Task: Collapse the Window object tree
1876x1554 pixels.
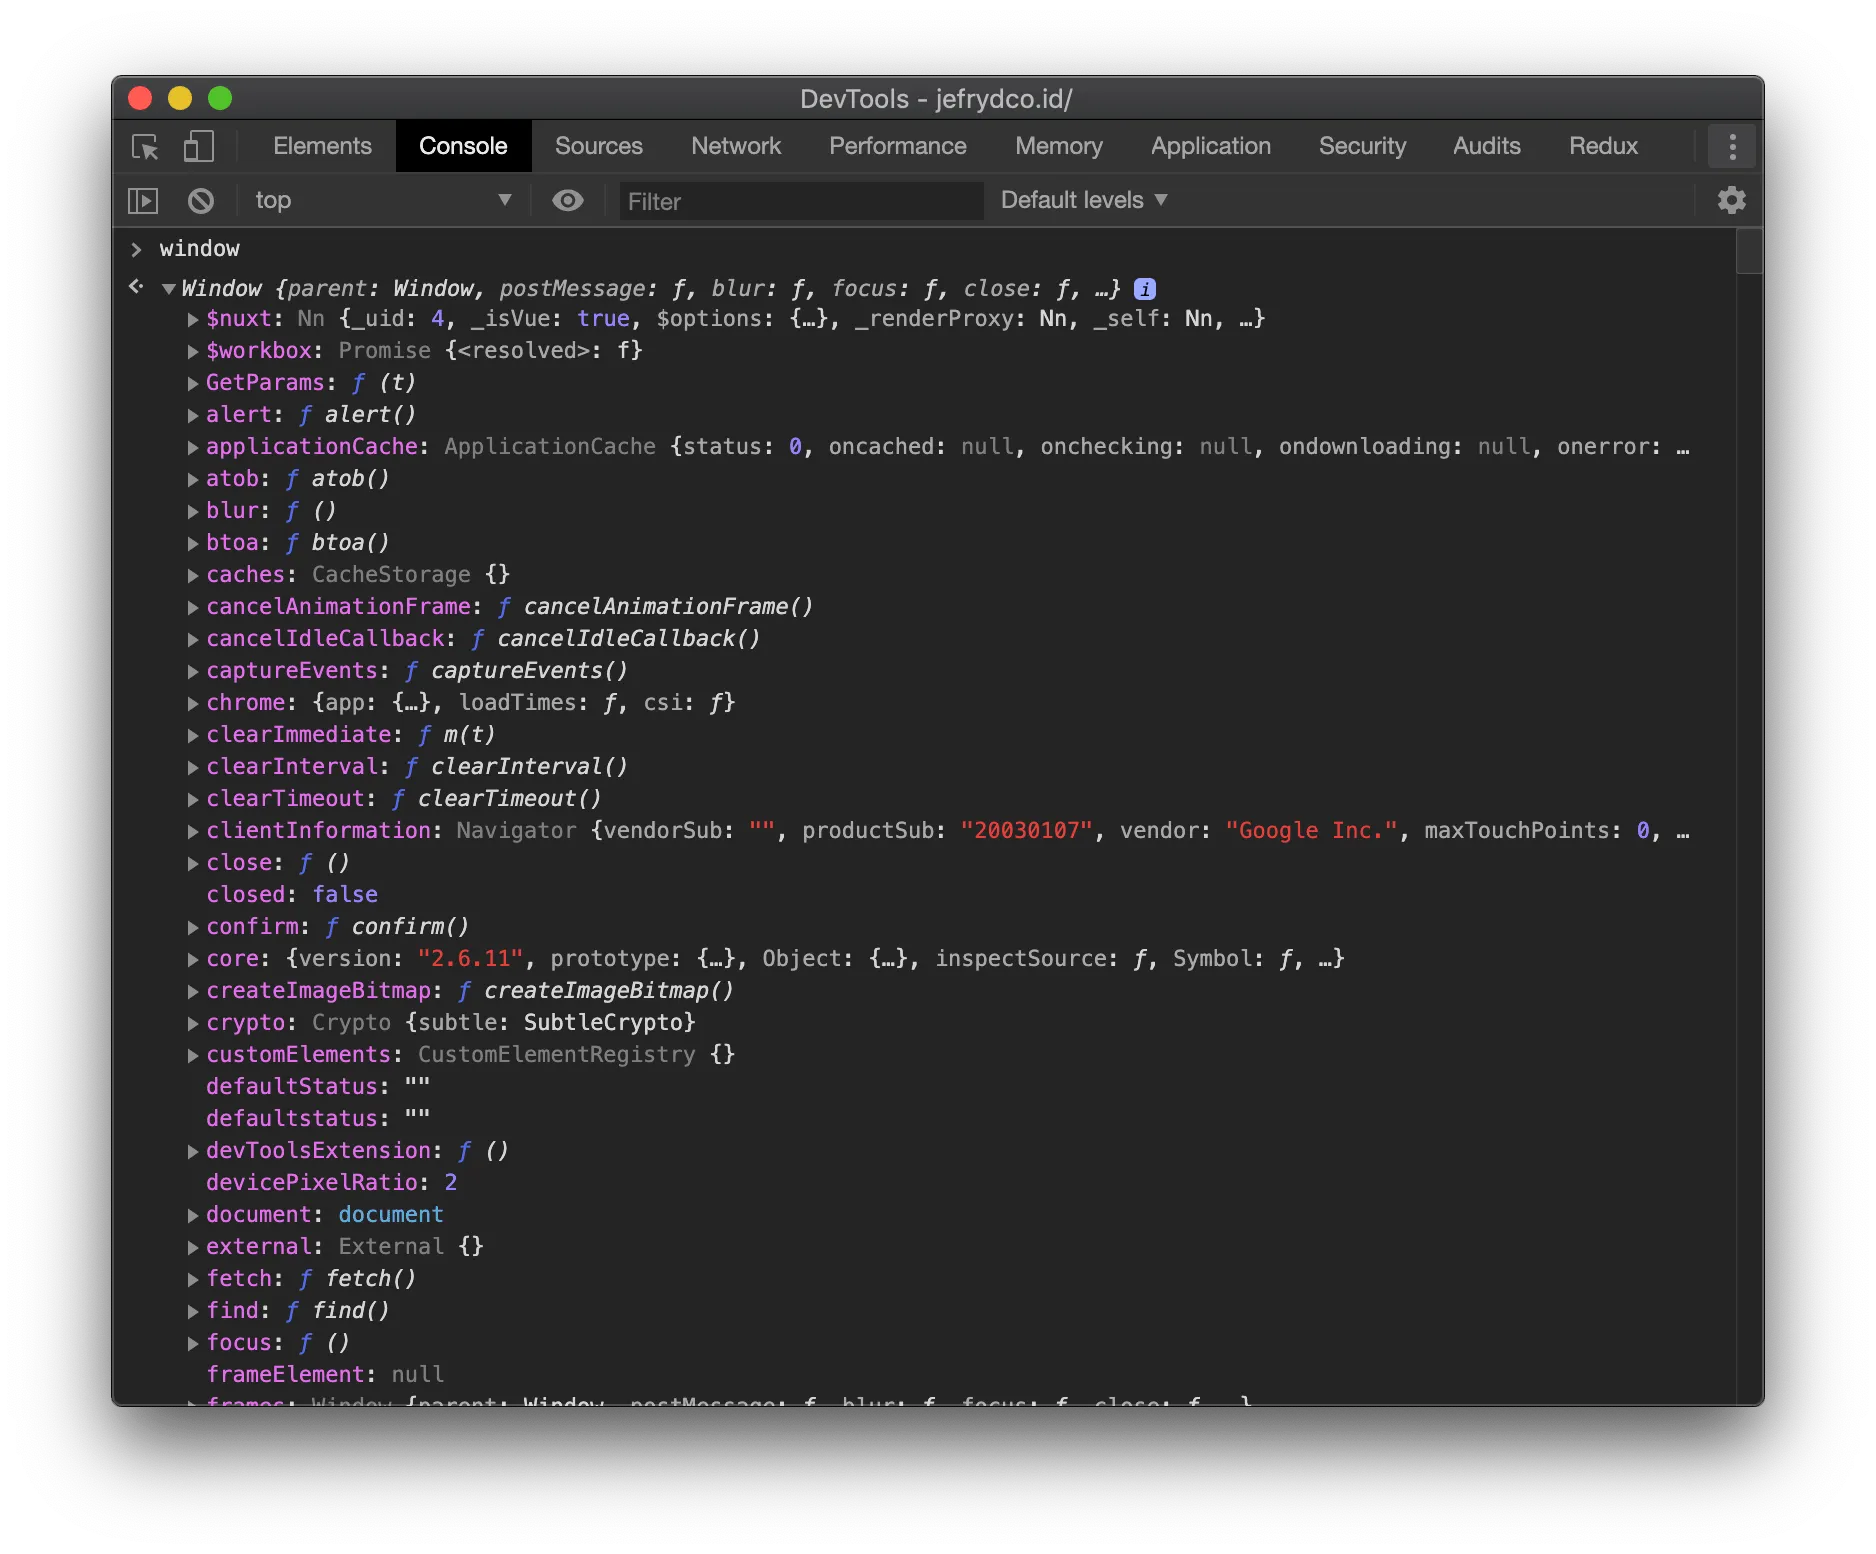Action: pyautogui.click(x=168, y=289)
